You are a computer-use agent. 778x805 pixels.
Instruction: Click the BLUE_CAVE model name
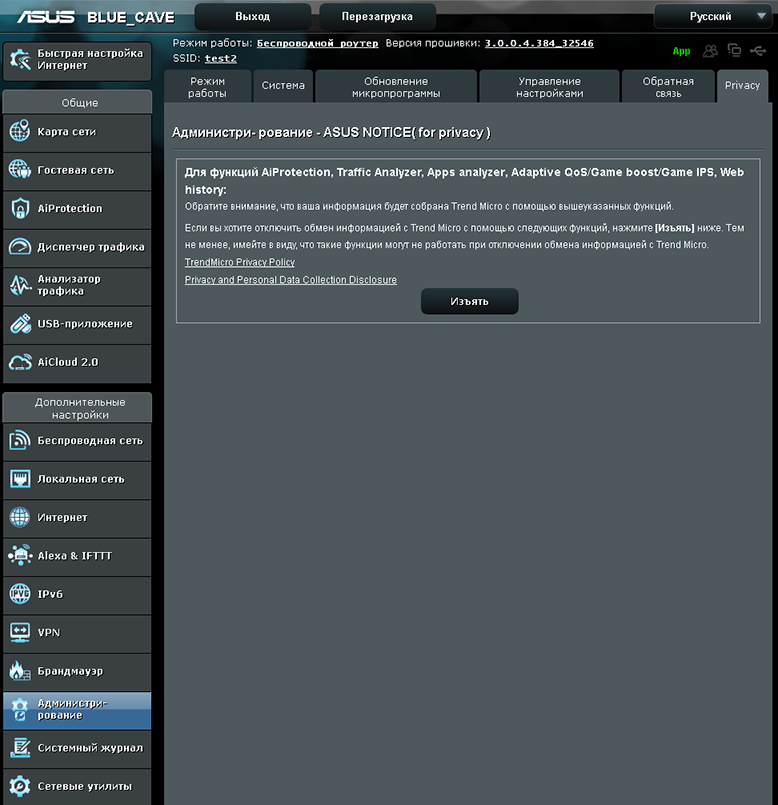(x=130, y=17)
